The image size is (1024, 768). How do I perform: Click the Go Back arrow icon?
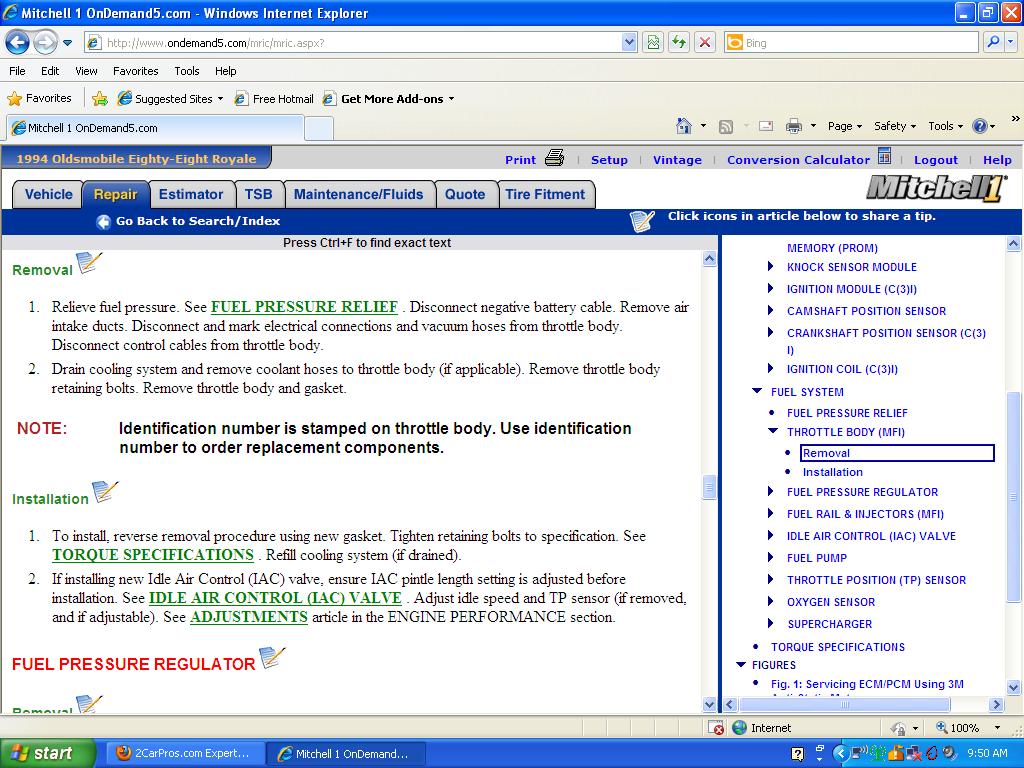[x=103, y=221]
